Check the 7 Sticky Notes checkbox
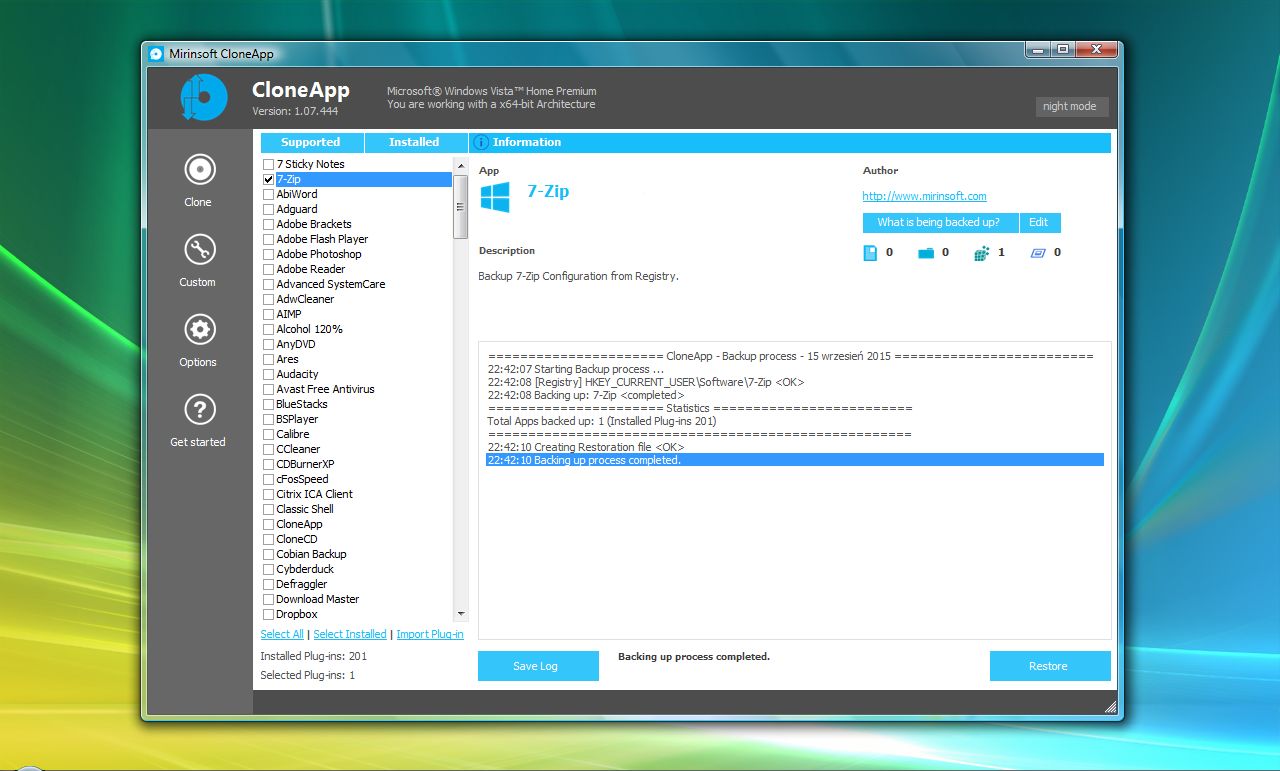Screen dimensions: 1280x771 tap(268, 165)
